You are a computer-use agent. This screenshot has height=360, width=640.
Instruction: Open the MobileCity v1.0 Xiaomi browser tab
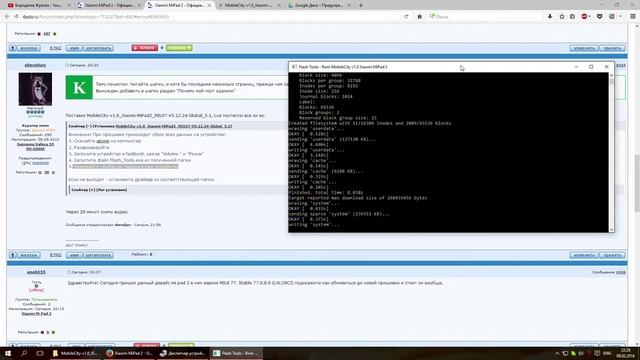pyautogui.click(x=249, y=5)
